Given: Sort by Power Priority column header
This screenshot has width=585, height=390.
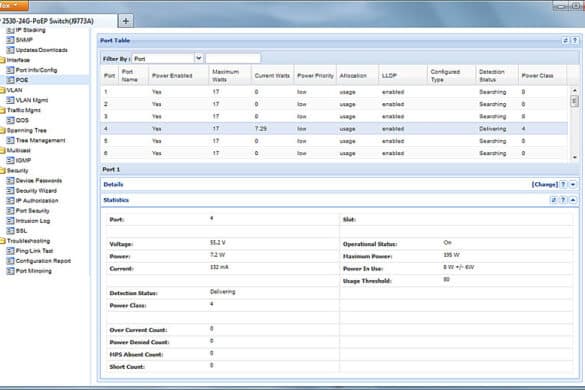Looking at the screenshot, I should 315,76.
